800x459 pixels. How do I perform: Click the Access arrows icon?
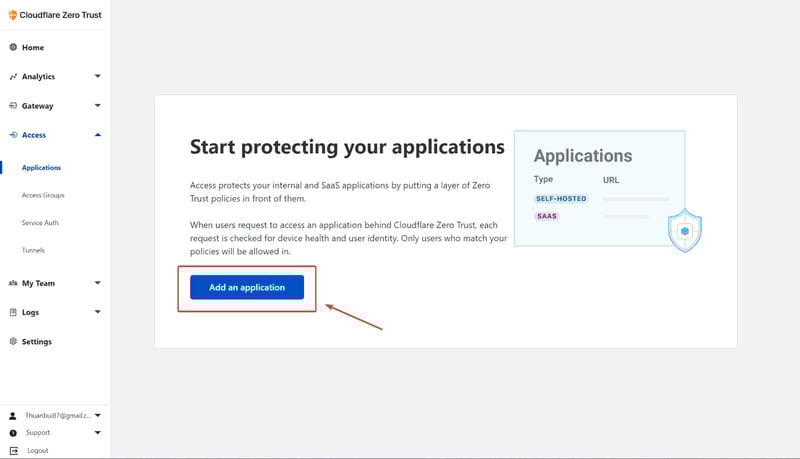point(13,134)
